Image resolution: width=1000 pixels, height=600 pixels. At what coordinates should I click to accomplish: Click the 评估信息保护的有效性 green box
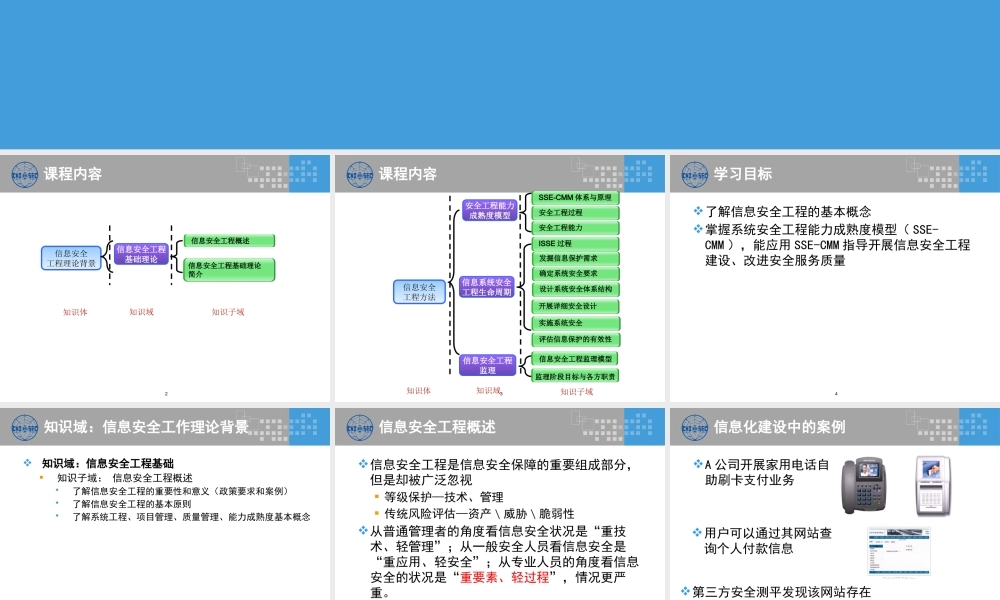573,338
